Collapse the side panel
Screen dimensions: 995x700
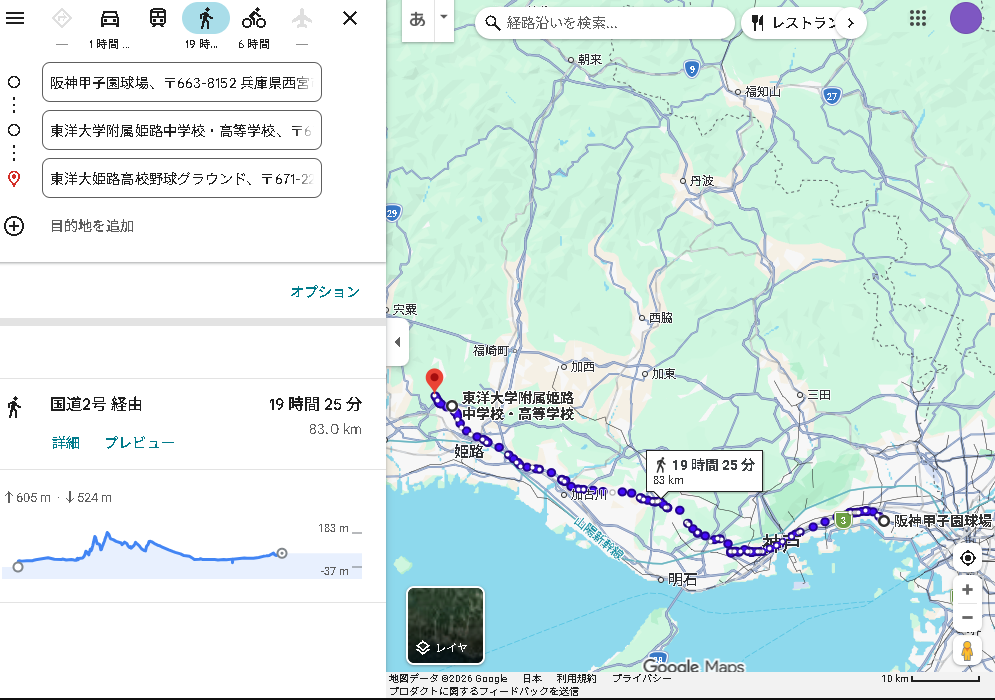pos(397,342)
